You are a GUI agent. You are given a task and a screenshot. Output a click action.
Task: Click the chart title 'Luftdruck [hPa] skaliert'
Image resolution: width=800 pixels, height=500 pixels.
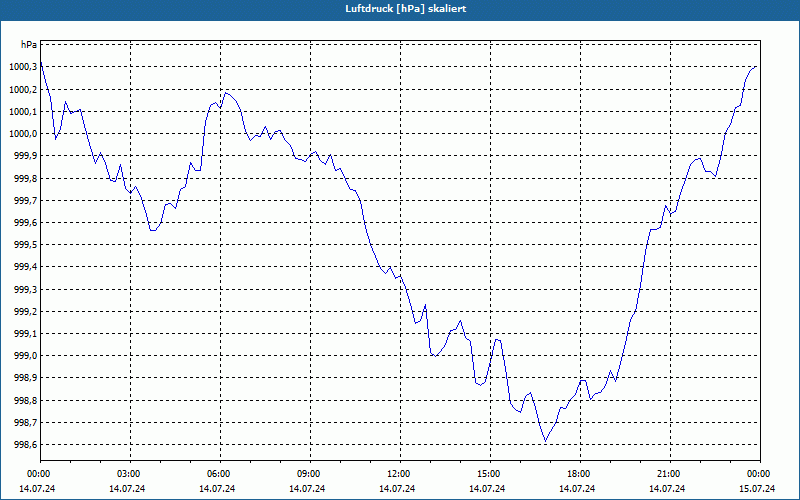coord(406,9)
